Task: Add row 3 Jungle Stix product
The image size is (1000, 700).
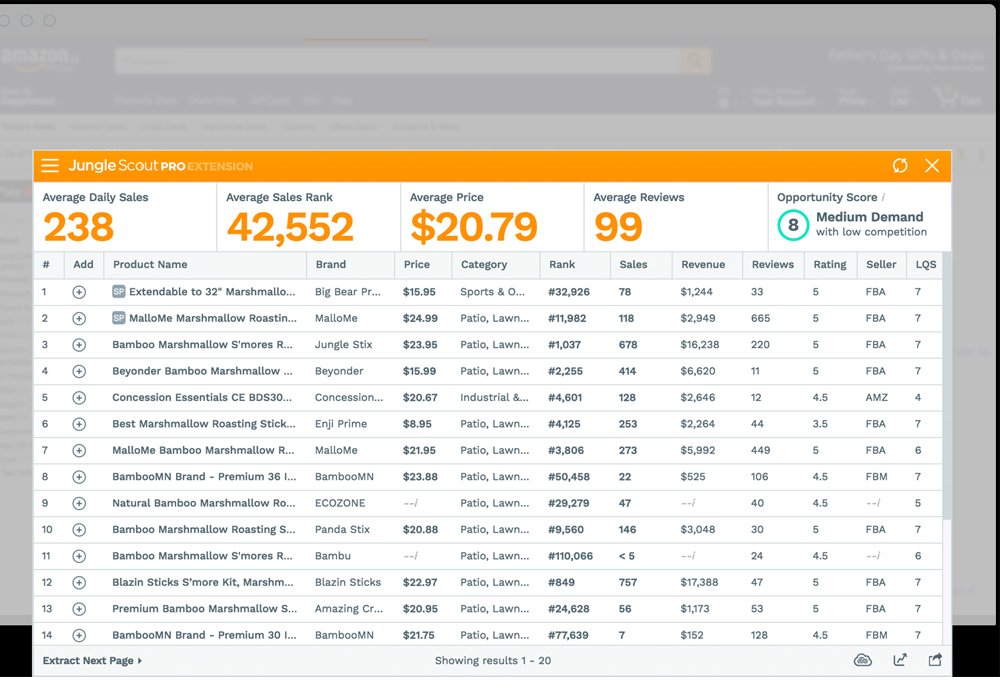Action: (79, 345)
